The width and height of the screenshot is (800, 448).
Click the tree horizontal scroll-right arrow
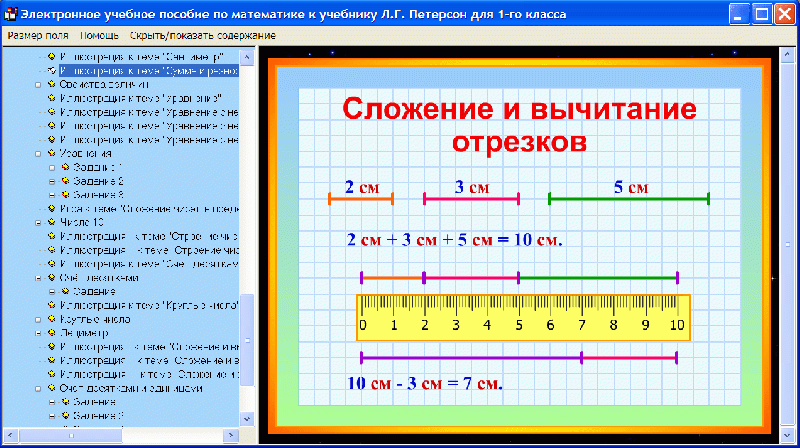click(x=231, y=435)
